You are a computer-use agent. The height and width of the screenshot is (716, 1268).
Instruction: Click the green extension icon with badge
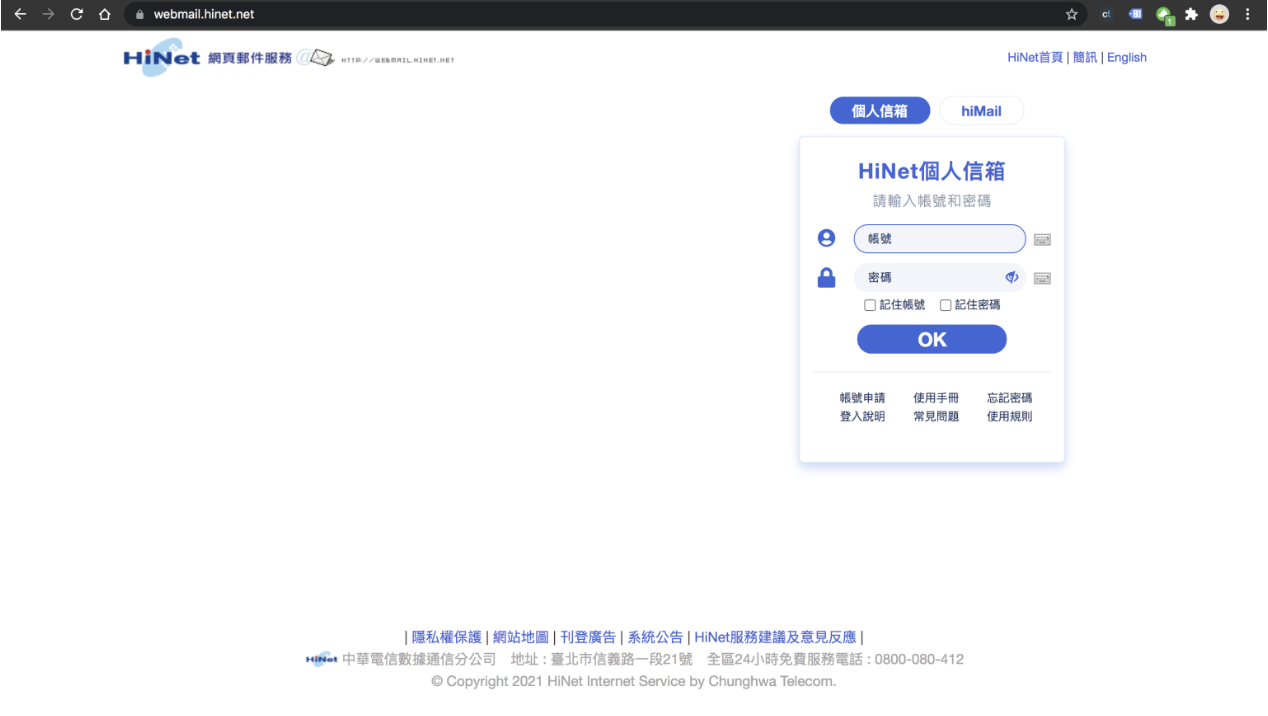pyautogui.click(x=1164, y=15)
